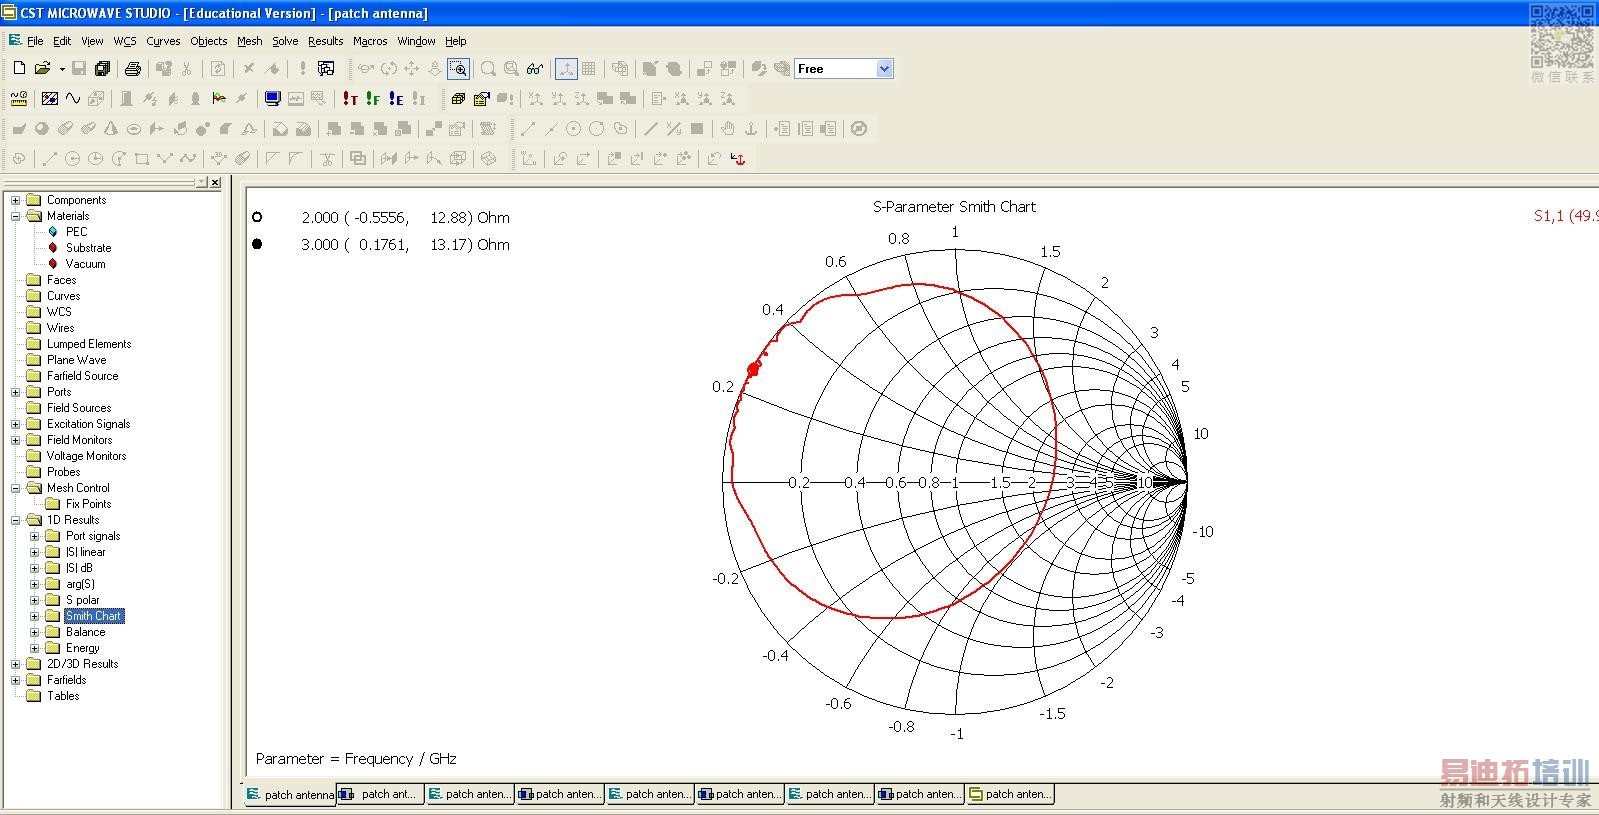This screenshot has width=1599, height=815.
Task: Open the dropdown arrow beside Open icon
Action: click(x=61, y=69)
